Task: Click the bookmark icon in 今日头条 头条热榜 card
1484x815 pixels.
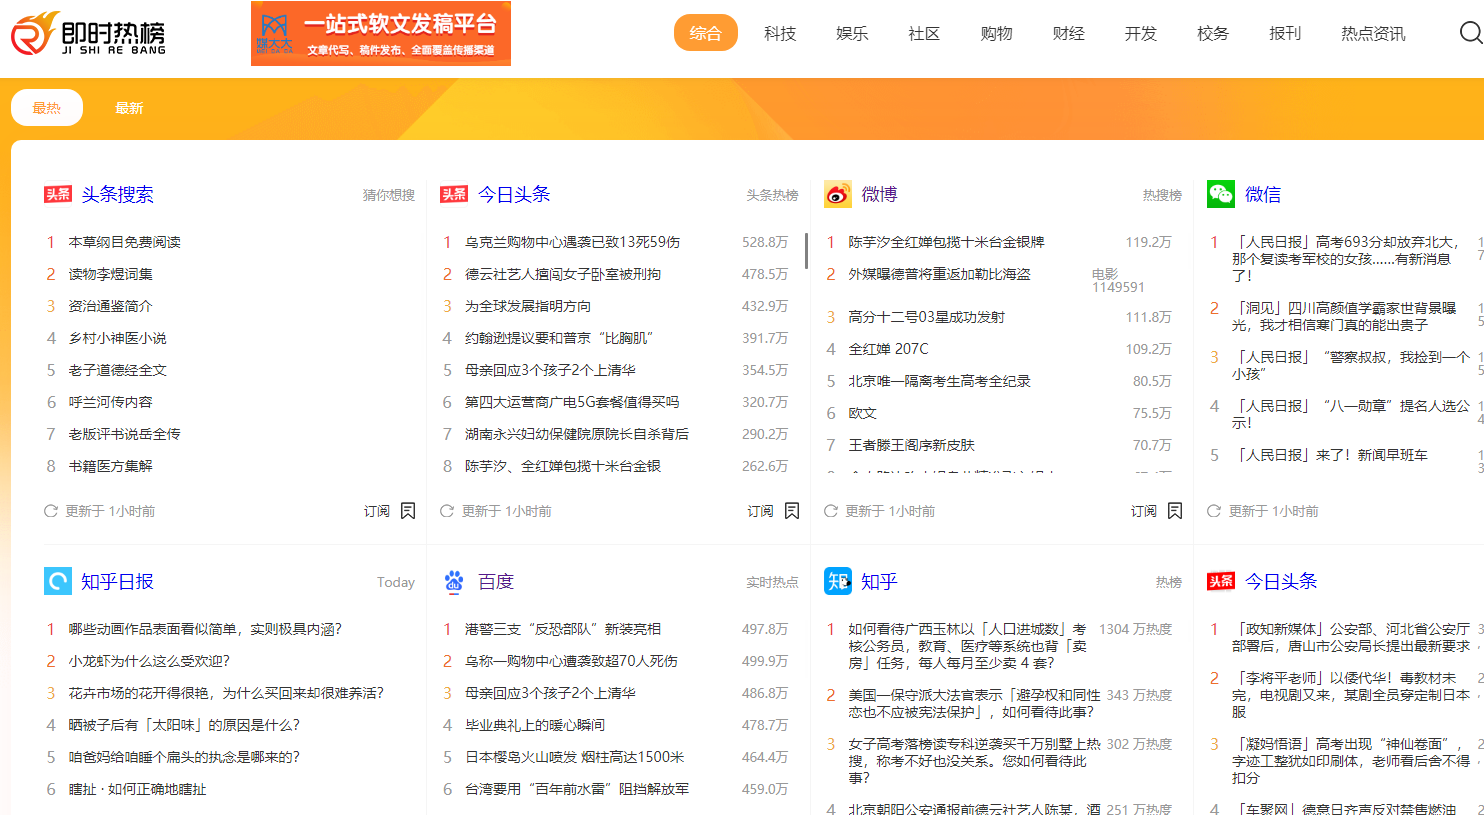Action: pyautogui.click(x=792, y=511)
